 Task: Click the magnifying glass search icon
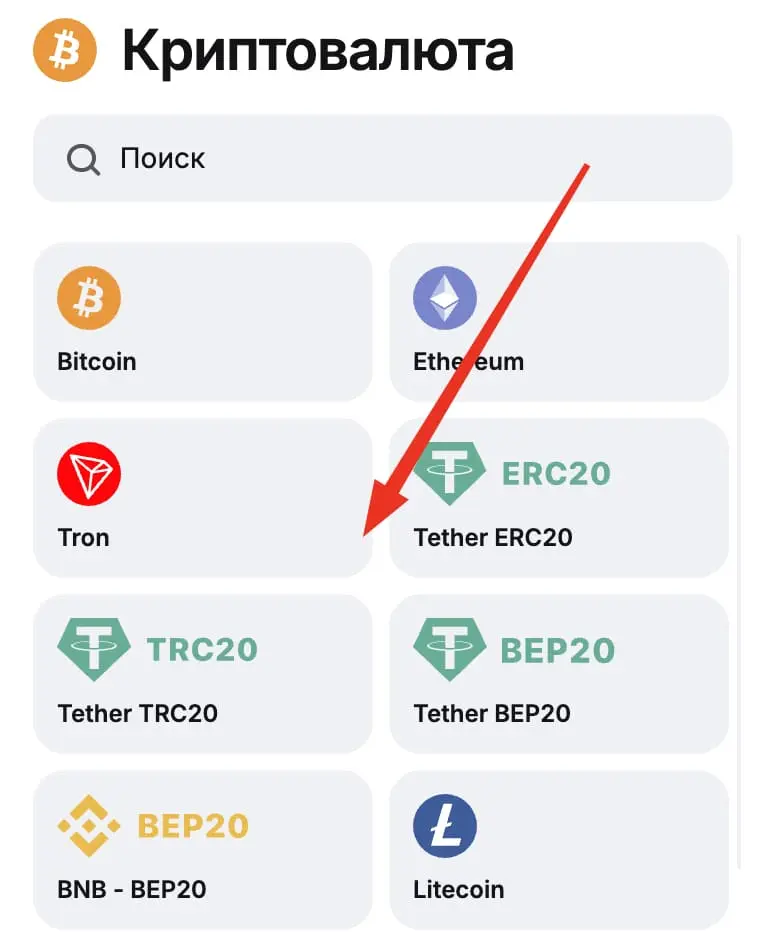[x=83, y=159]
